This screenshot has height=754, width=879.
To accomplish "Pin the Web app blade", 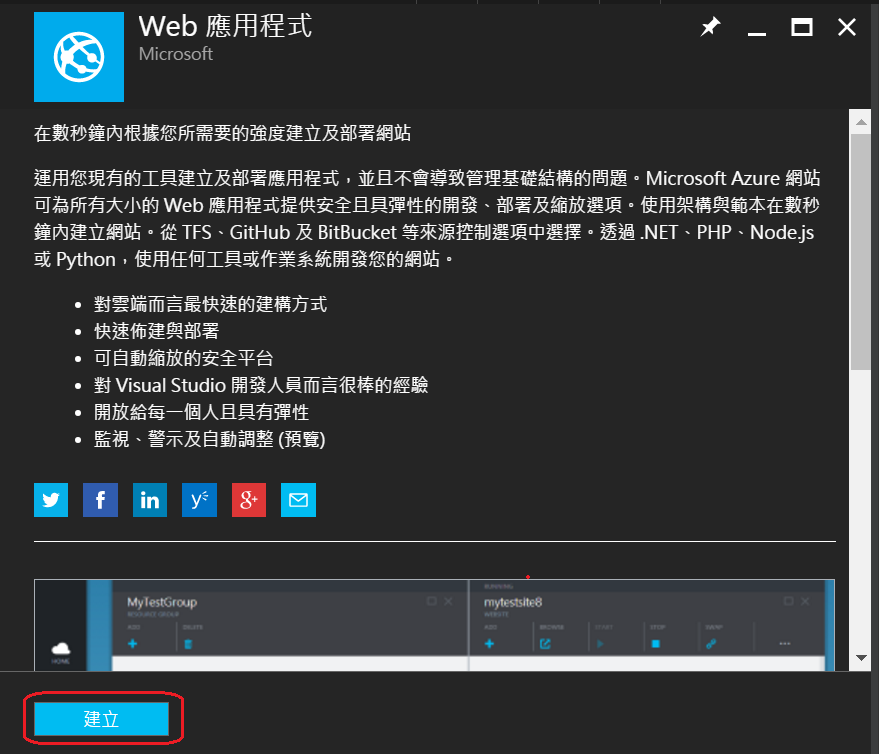I will coord(710,26).
